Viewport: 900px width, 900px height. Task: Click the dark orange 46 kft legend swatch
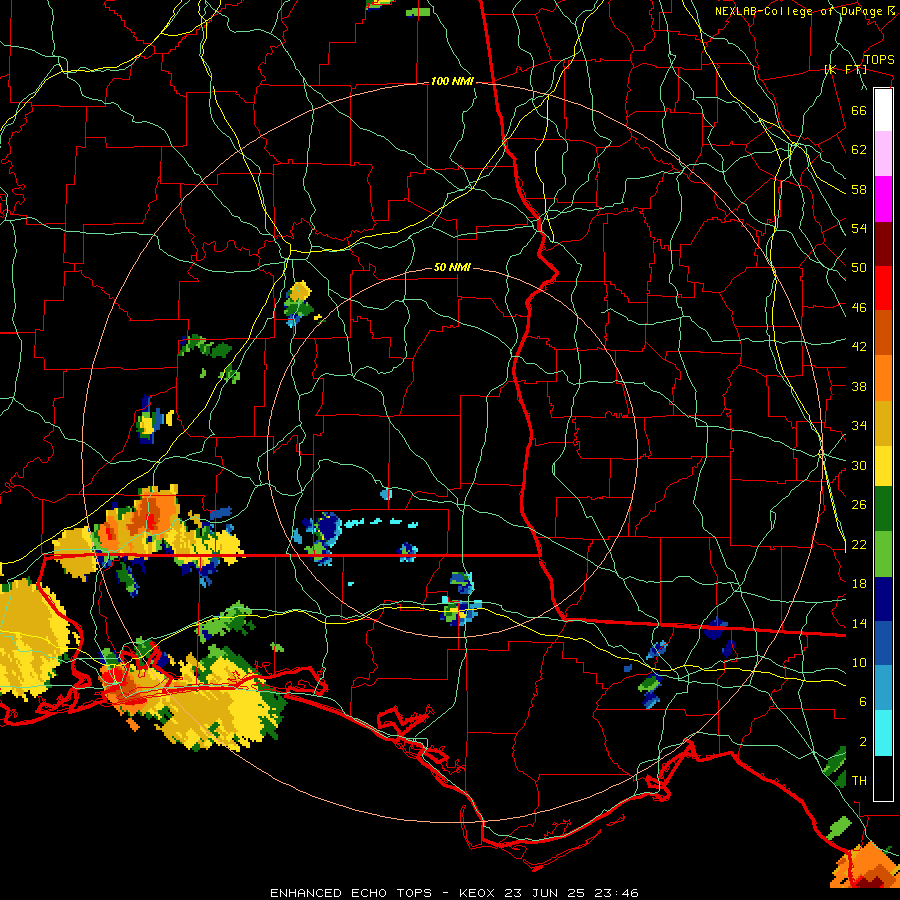tap(883, 332)
